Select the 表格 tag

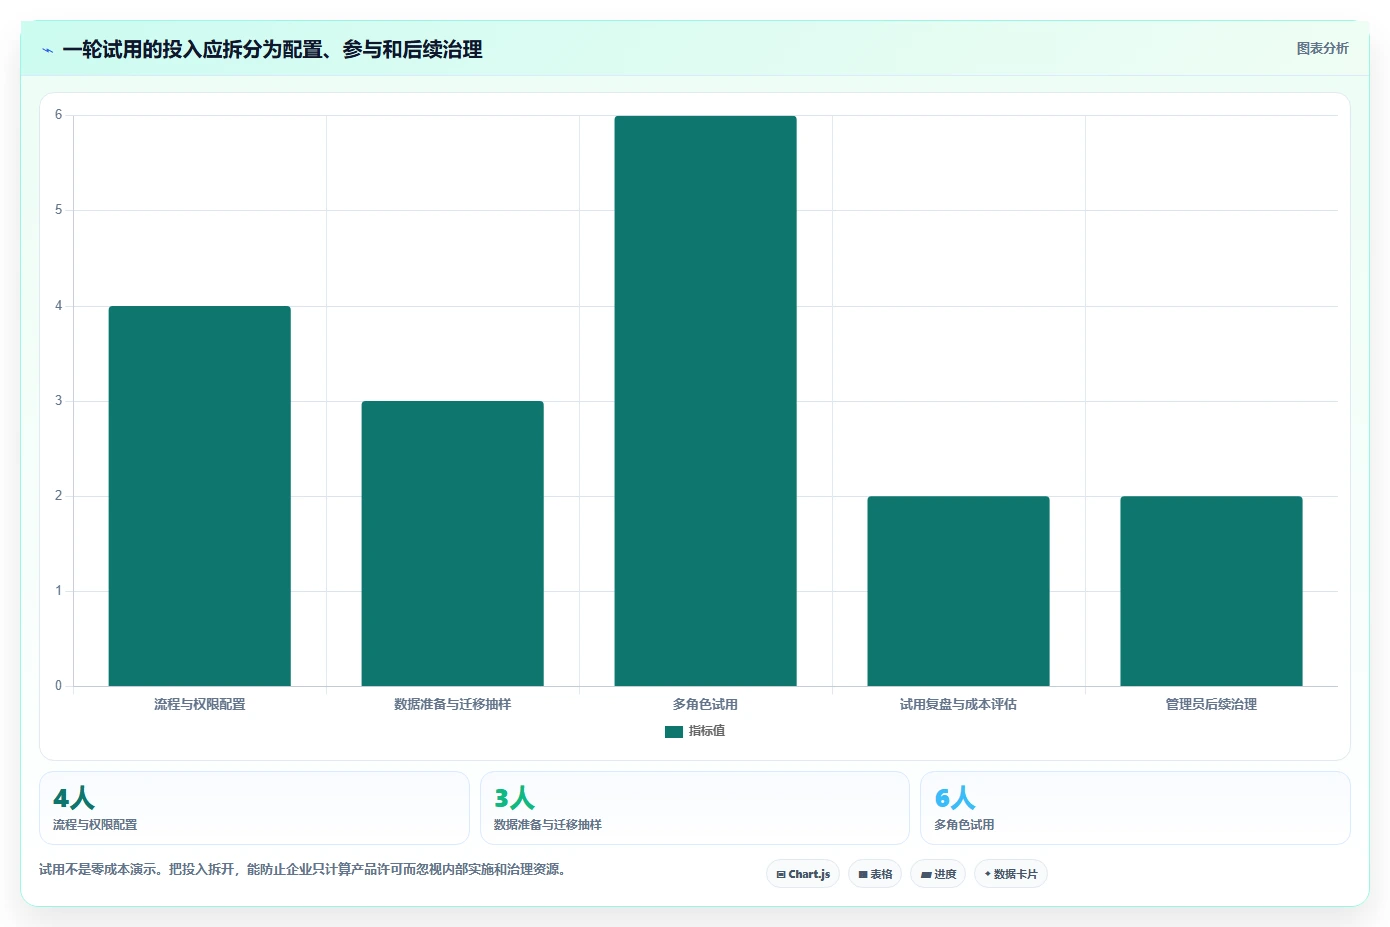[x=875, y=874]
